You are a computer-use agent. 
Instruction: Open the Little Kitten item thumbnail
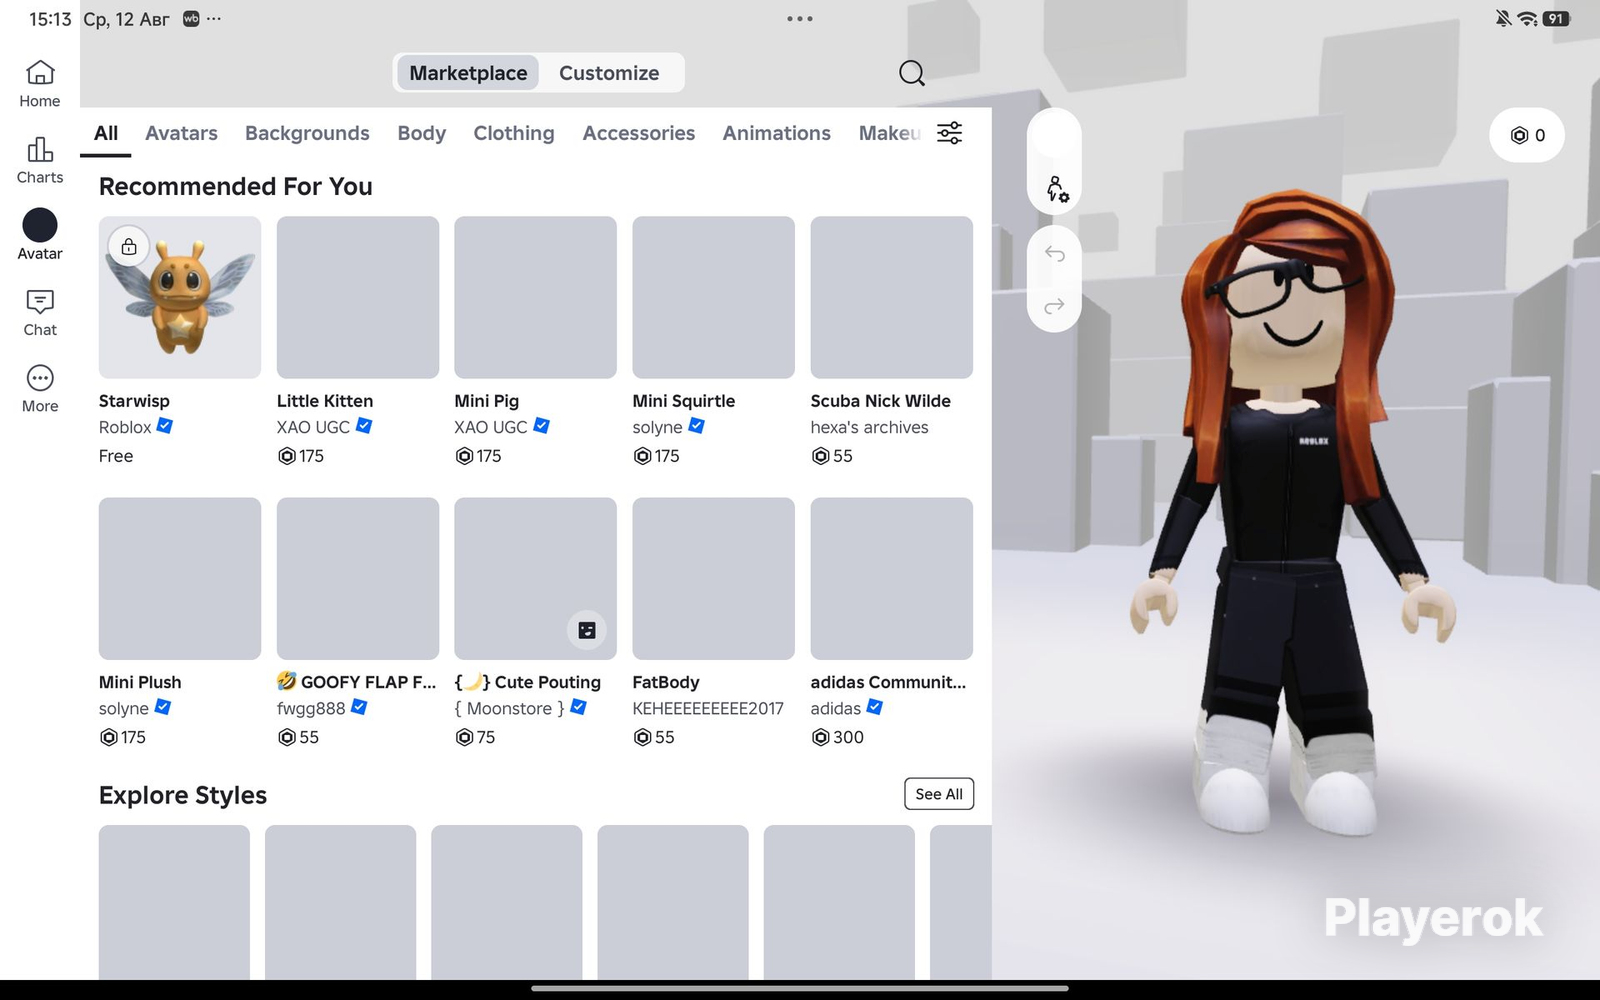click(x=358, y=297)
